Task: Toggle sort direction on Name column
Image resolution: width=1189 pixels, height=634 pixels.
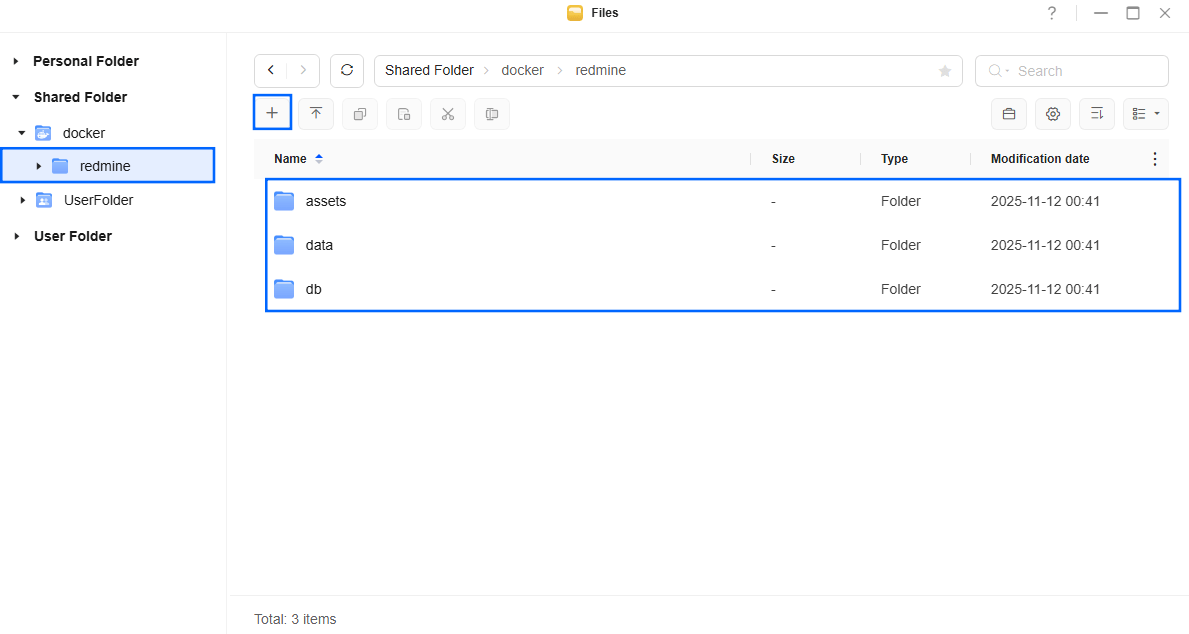Action: point(319,158)
